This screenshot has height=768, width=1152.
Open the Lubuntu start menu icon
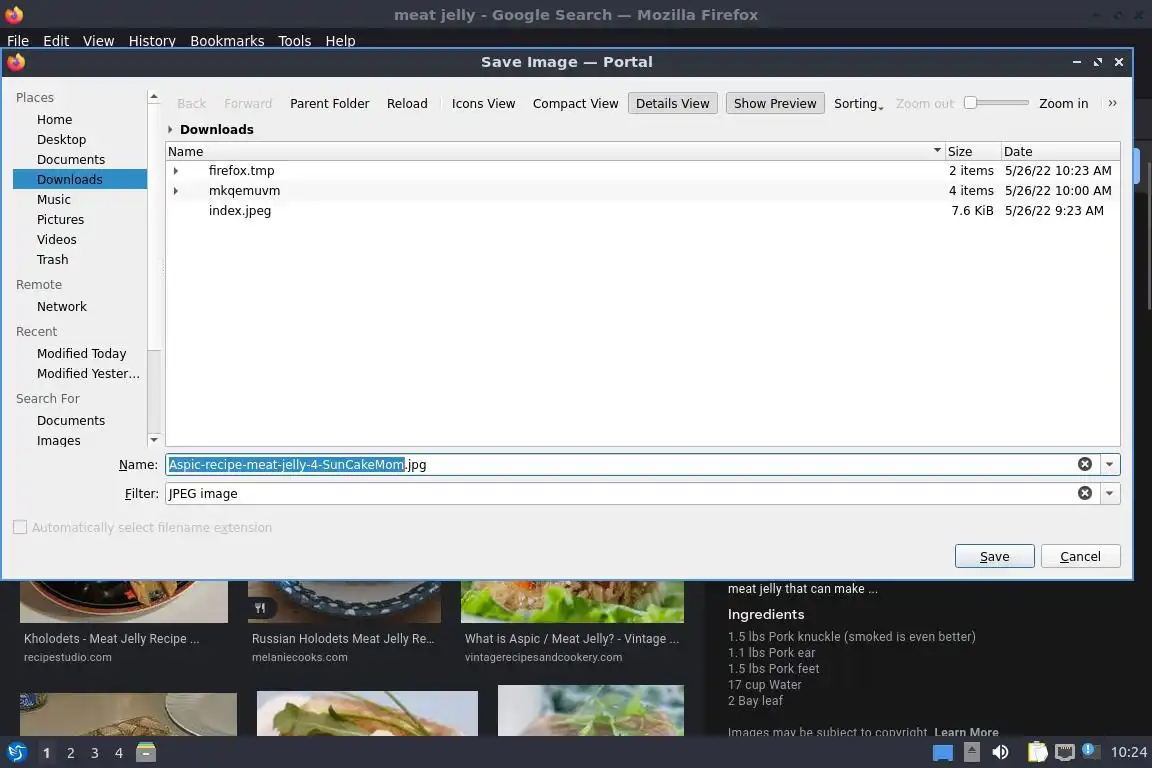[16, 752]
